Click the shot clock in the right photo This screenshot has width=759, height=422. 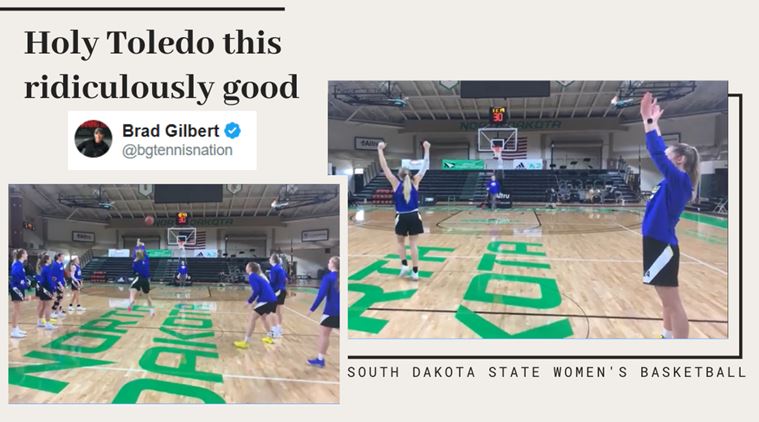pos(497,115)
